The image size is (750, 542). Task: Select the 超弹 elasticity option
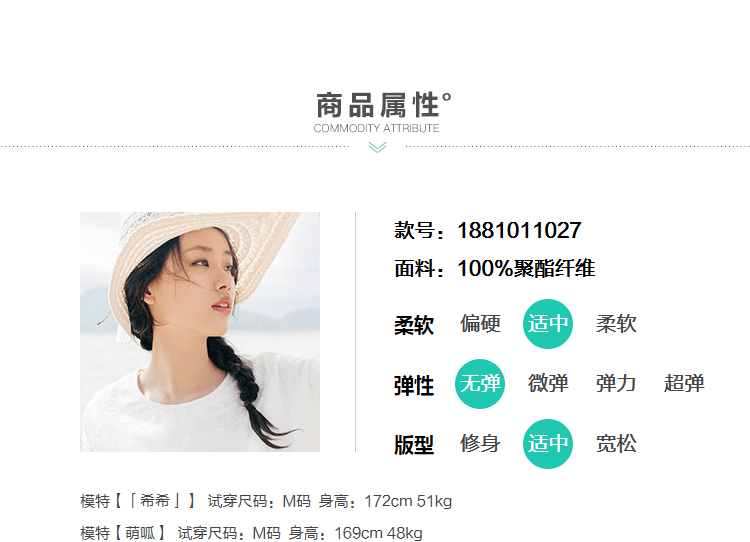[684, 384]
